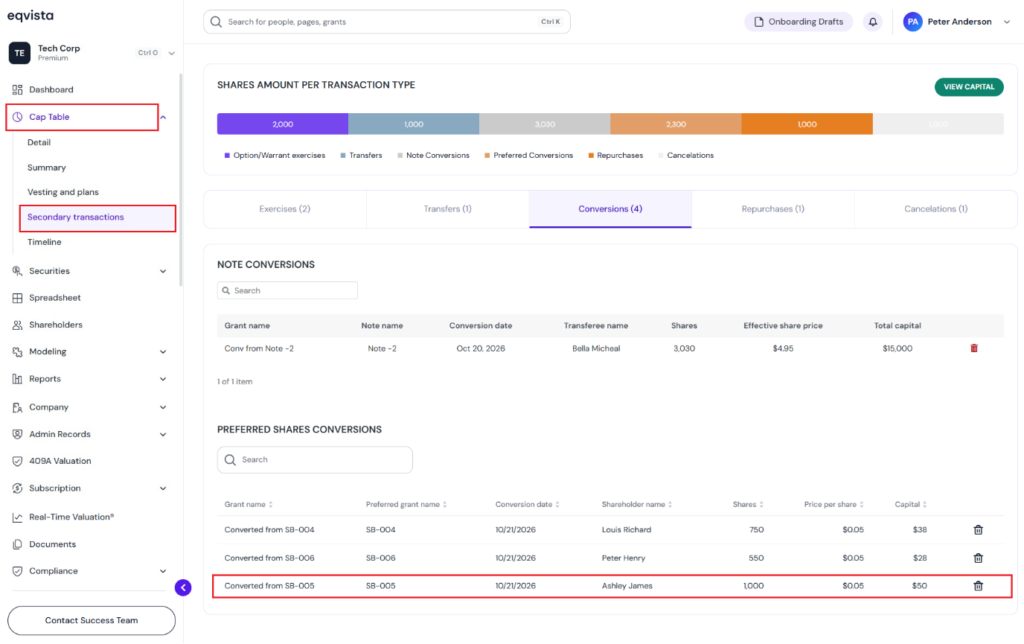Click the Reports chart icon
The width and height of the screenshot is (1024, 644).
coord(17,379)
